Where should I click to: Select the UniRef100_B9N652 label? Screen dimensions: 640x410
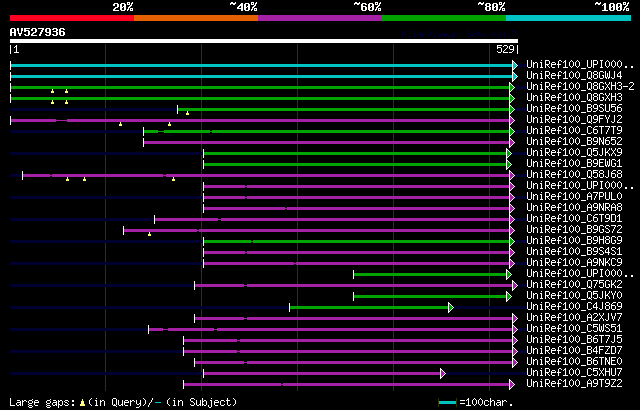coord(574,142)
